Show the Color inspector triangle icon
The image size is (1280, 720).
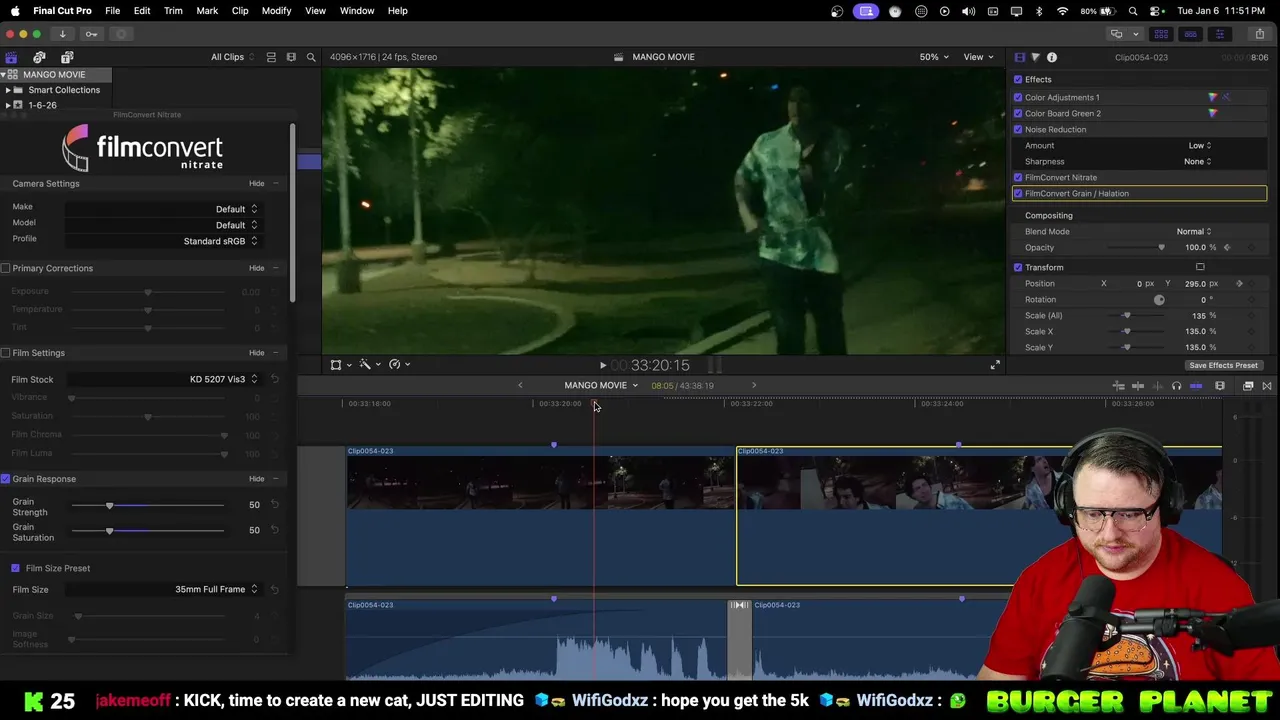tap(1035, 57)
